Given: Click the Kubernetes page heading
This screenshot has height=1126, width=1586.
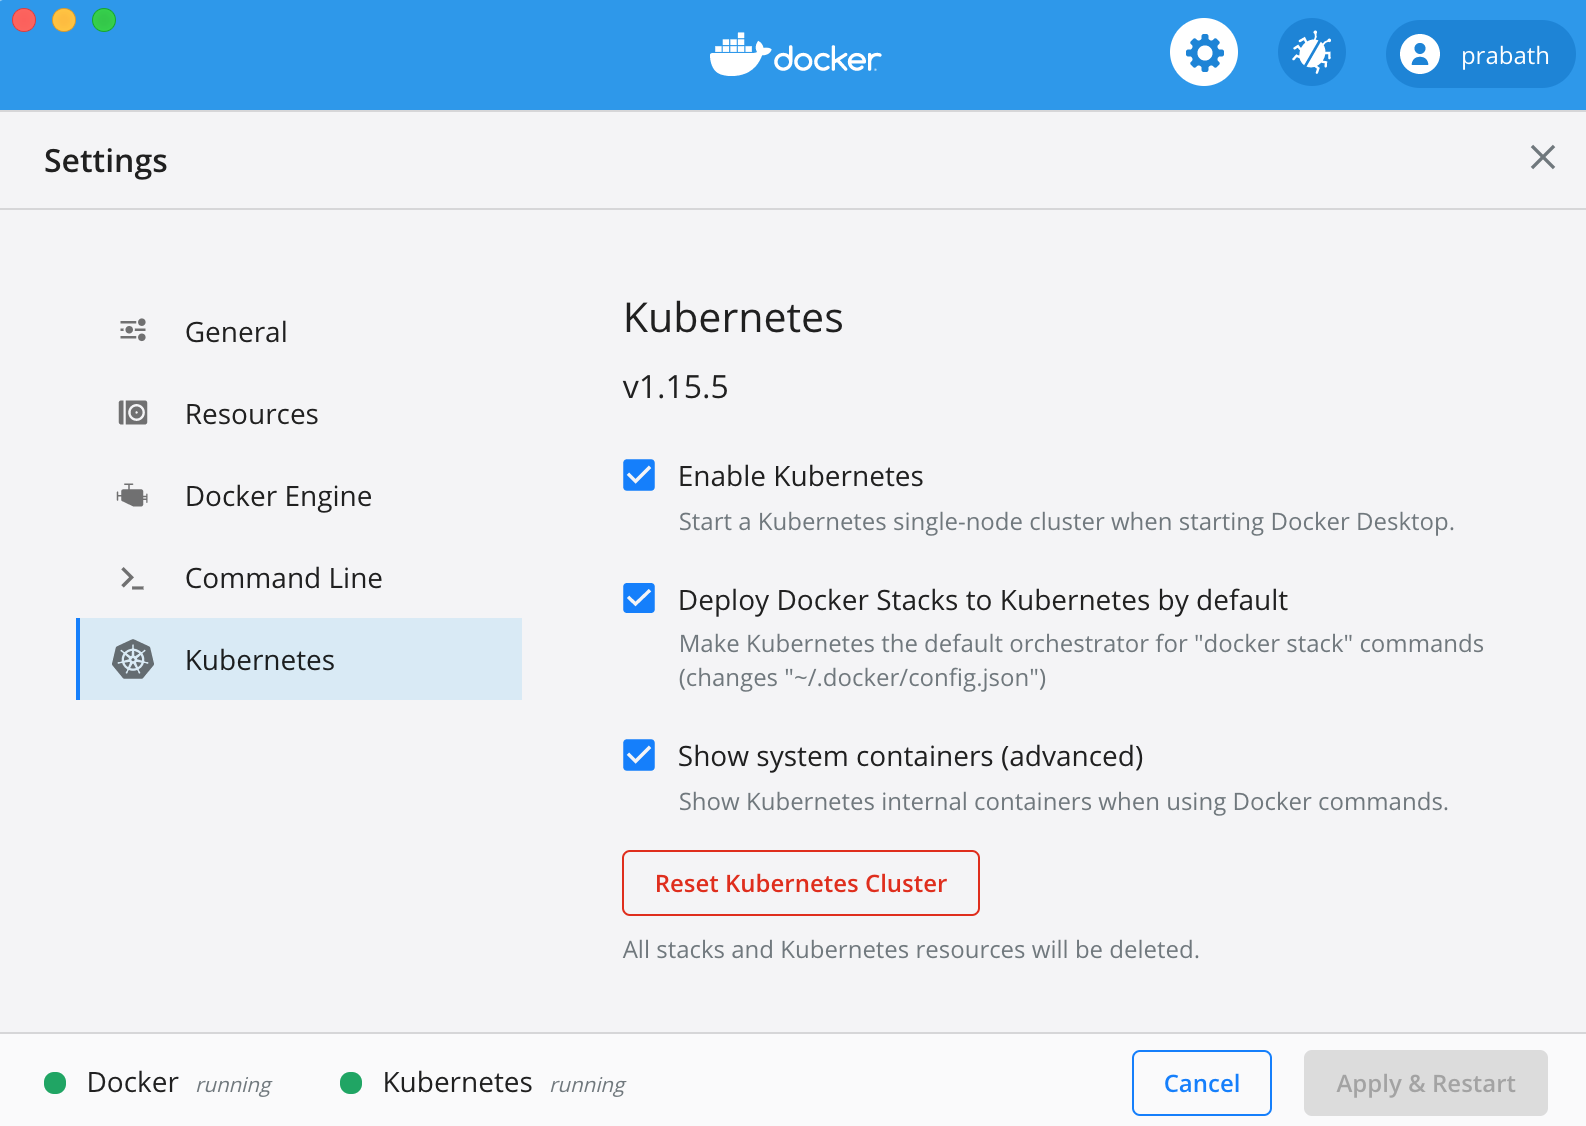Looking at the screenshot, I should tap(733, 318).
